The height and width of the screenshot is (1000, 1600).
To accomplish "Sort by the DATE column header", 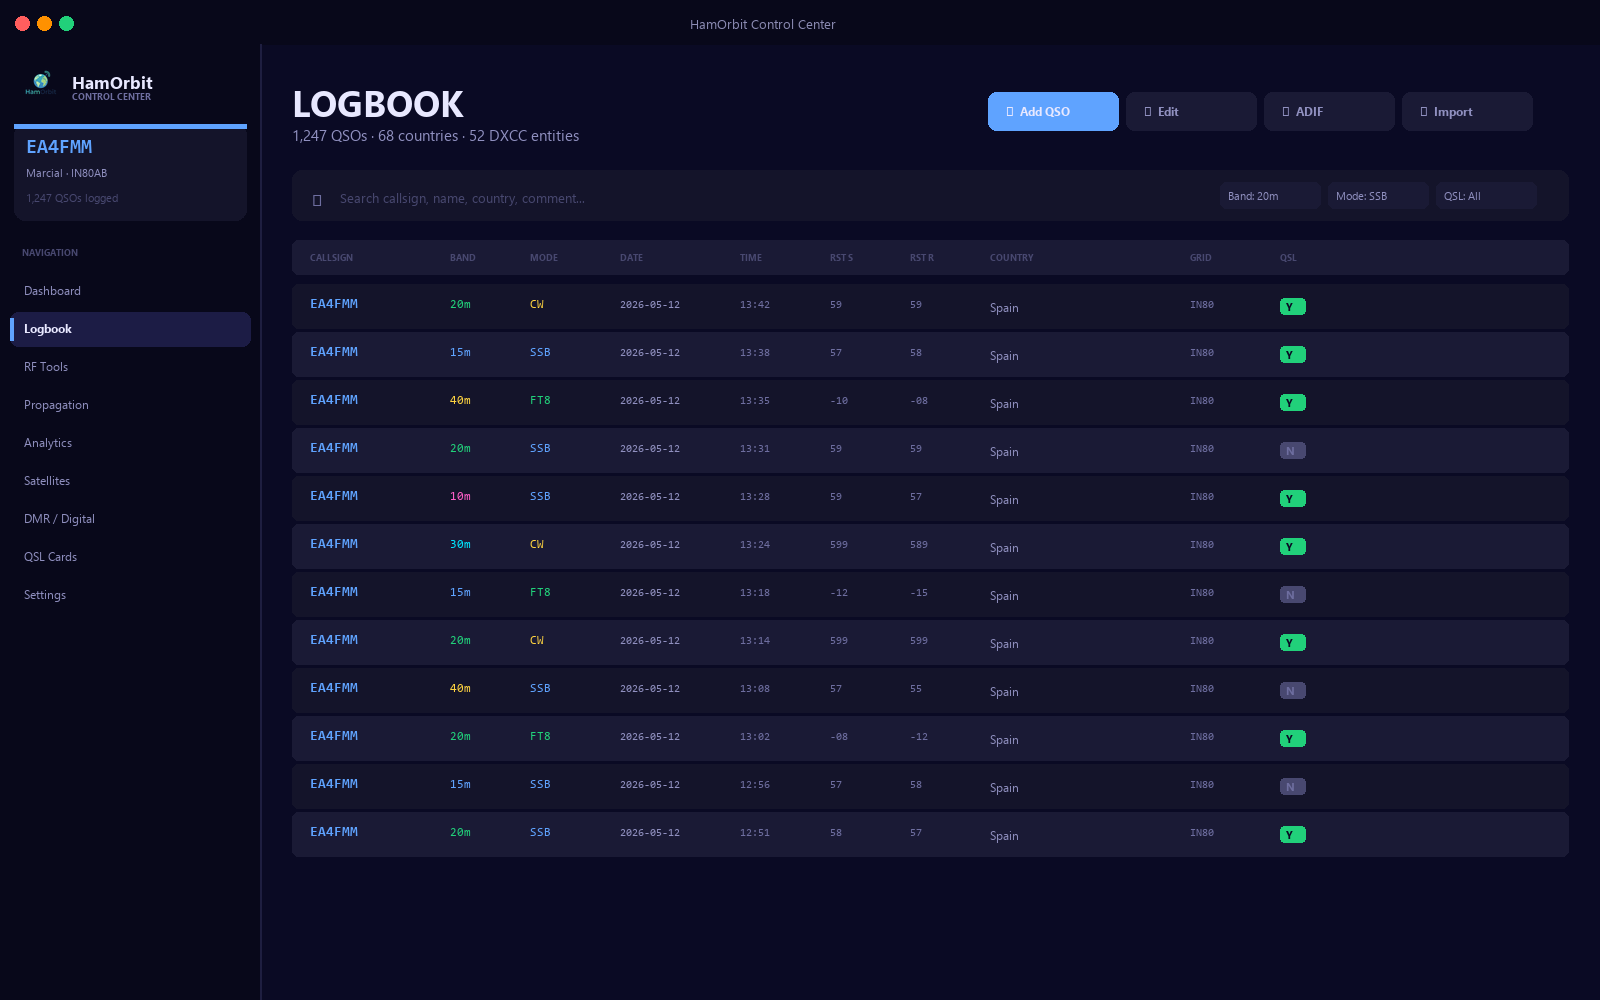I will pos(631,258).
